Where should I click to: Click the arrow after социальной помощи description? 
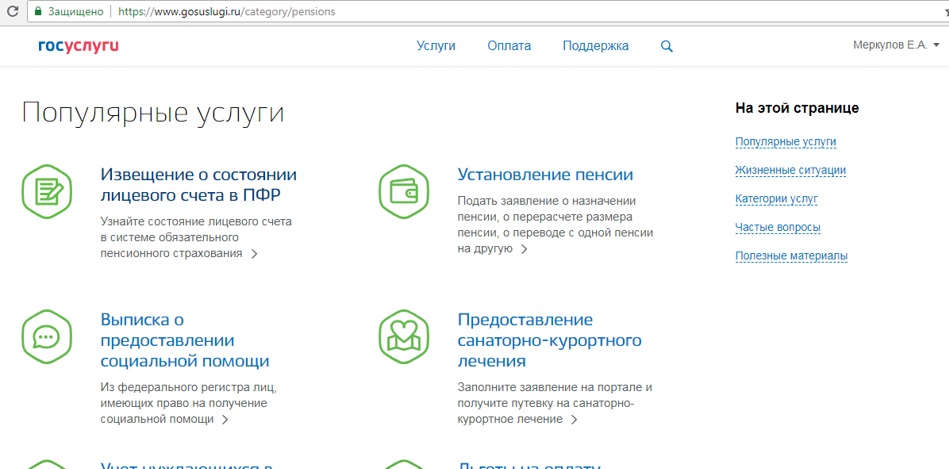(226, 420)
